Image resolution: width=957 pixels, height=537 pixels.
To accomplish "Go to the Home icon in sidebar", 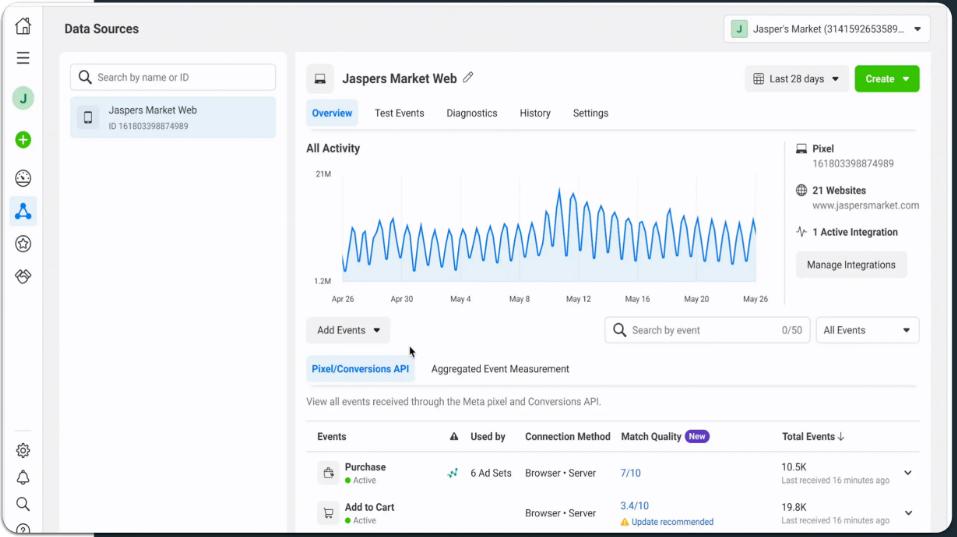I will pyautogui.click(x=23, y=26).
